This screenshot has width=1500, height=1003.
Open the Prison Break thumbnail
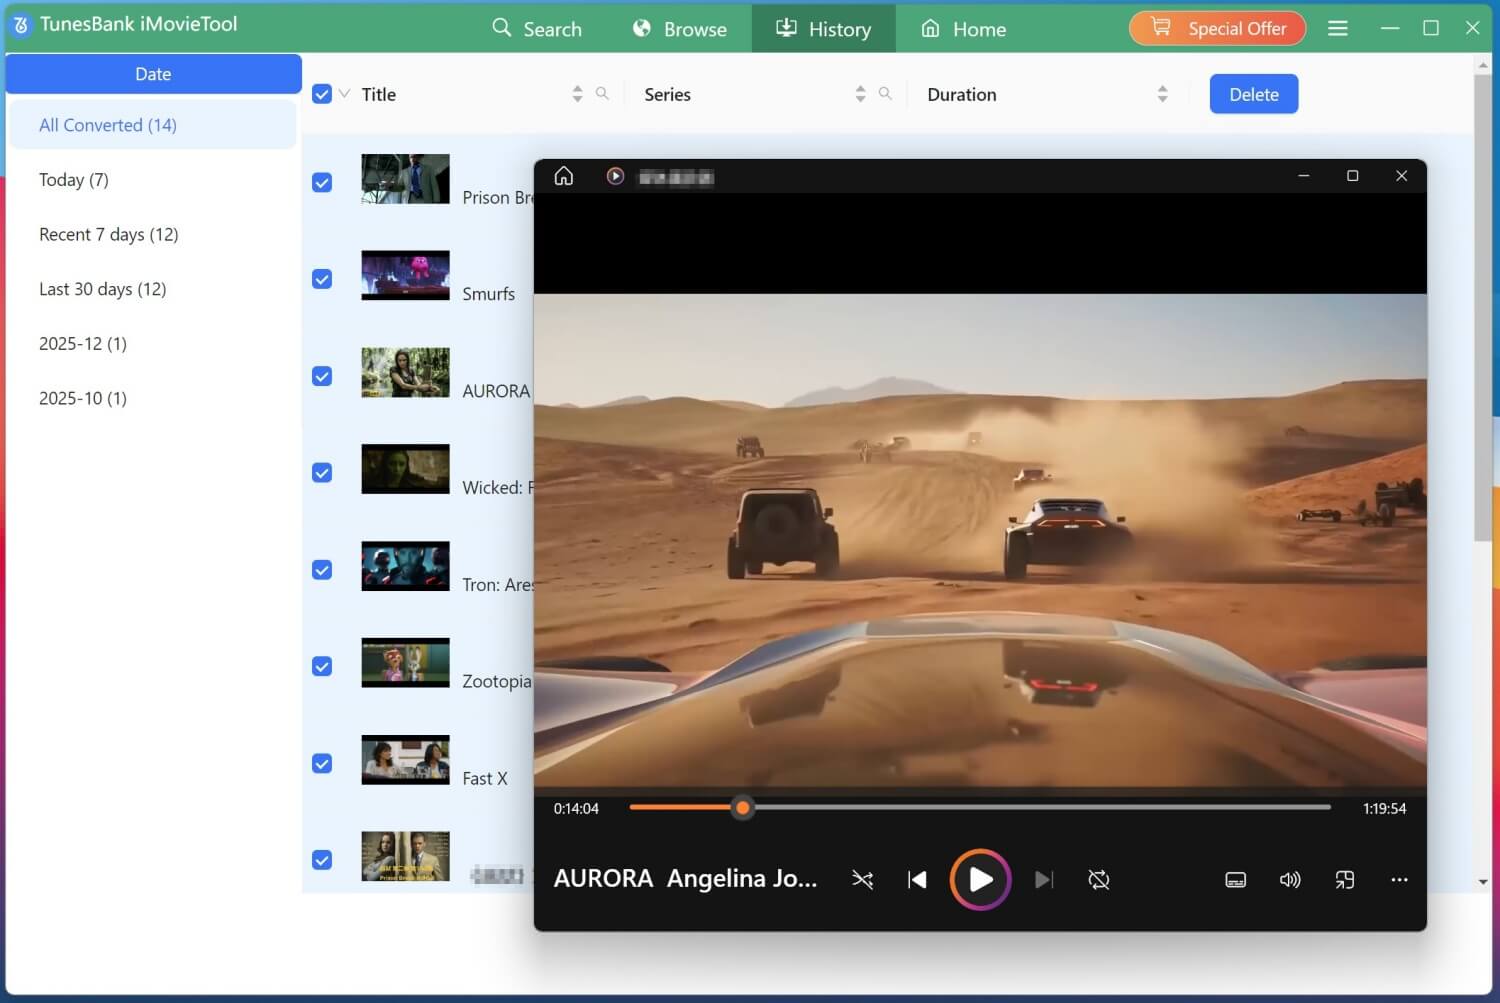[405, 179]
